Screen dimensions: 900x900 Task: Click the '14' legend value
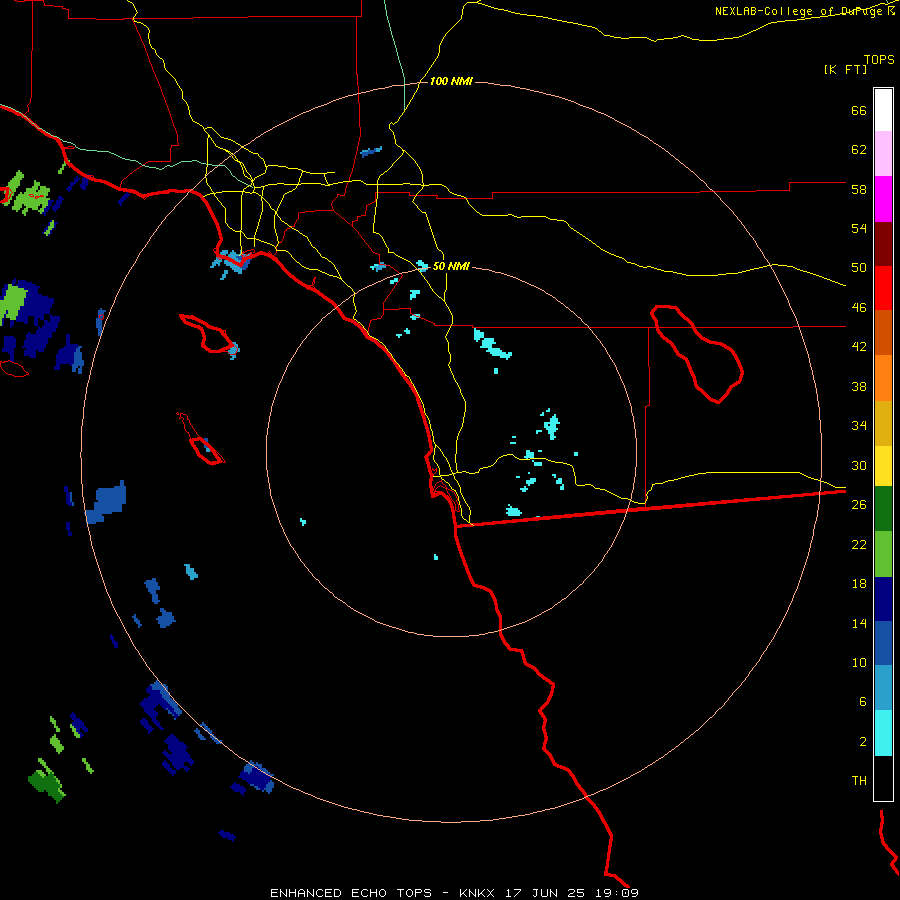tap(859, 623)
